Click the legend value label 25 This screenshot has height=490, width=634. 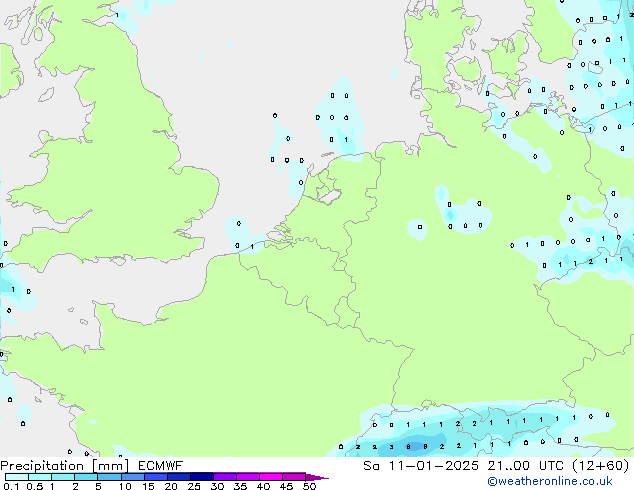194,487
